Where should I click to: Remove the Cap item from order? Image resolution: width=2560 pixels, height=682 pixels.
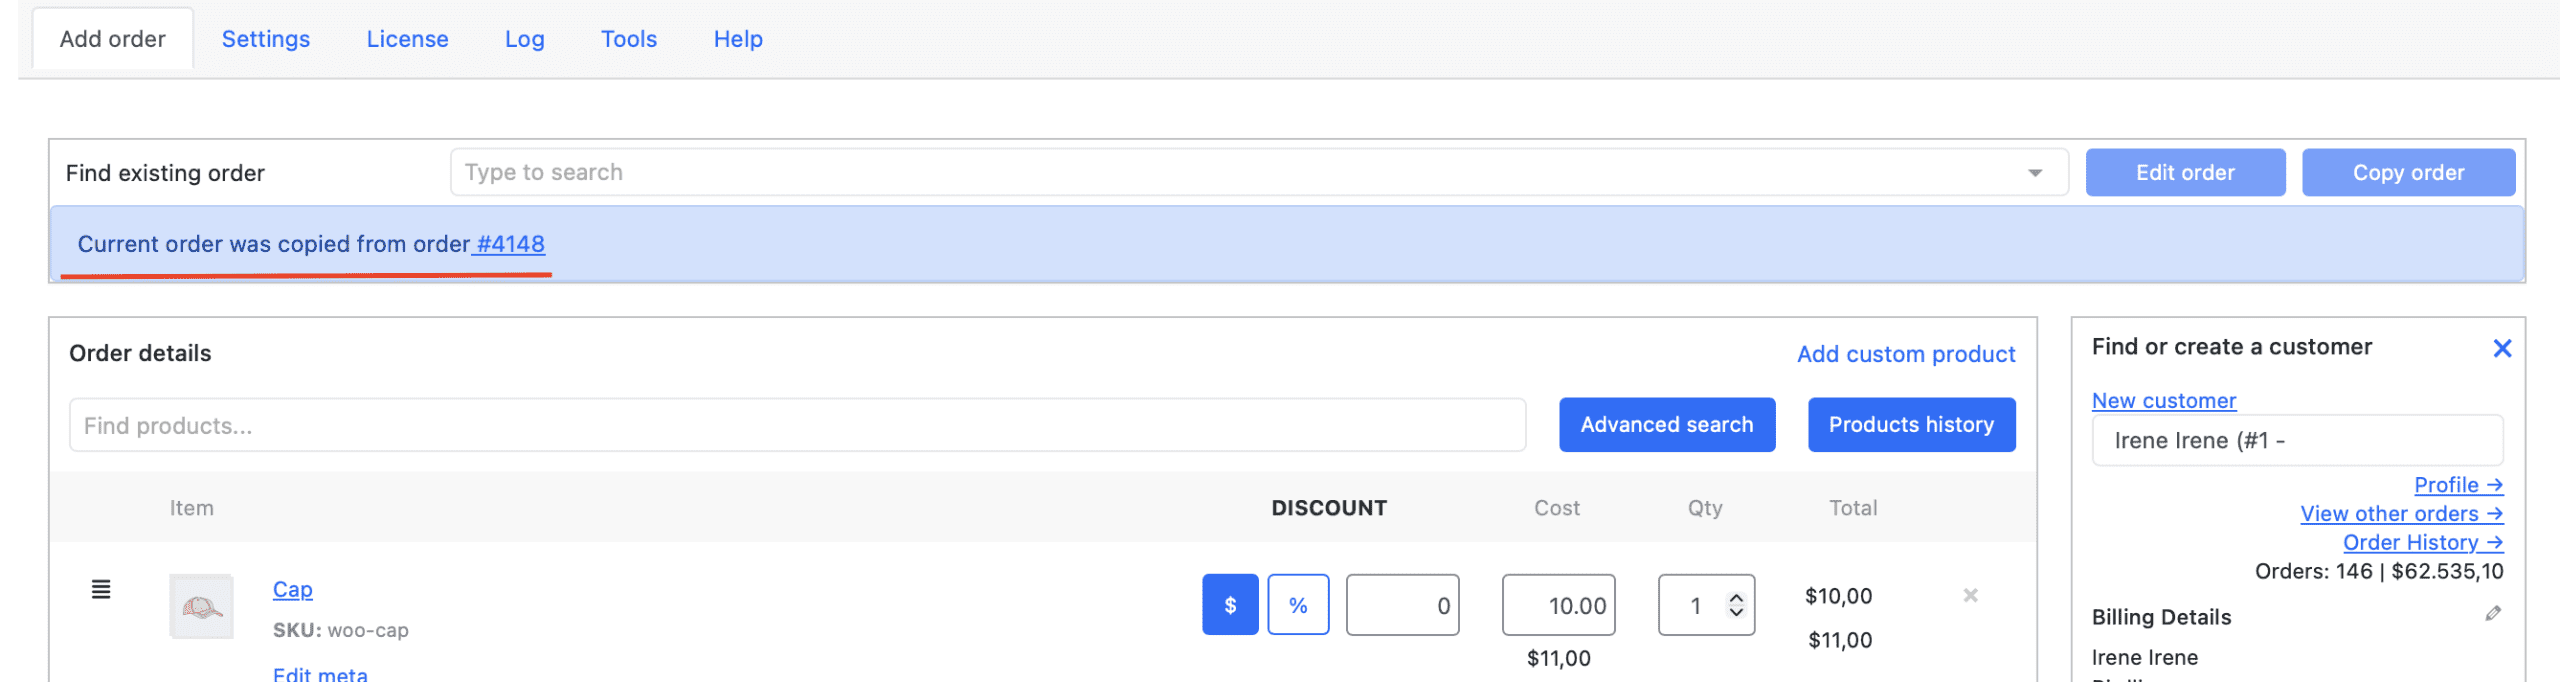(1970, 596)
